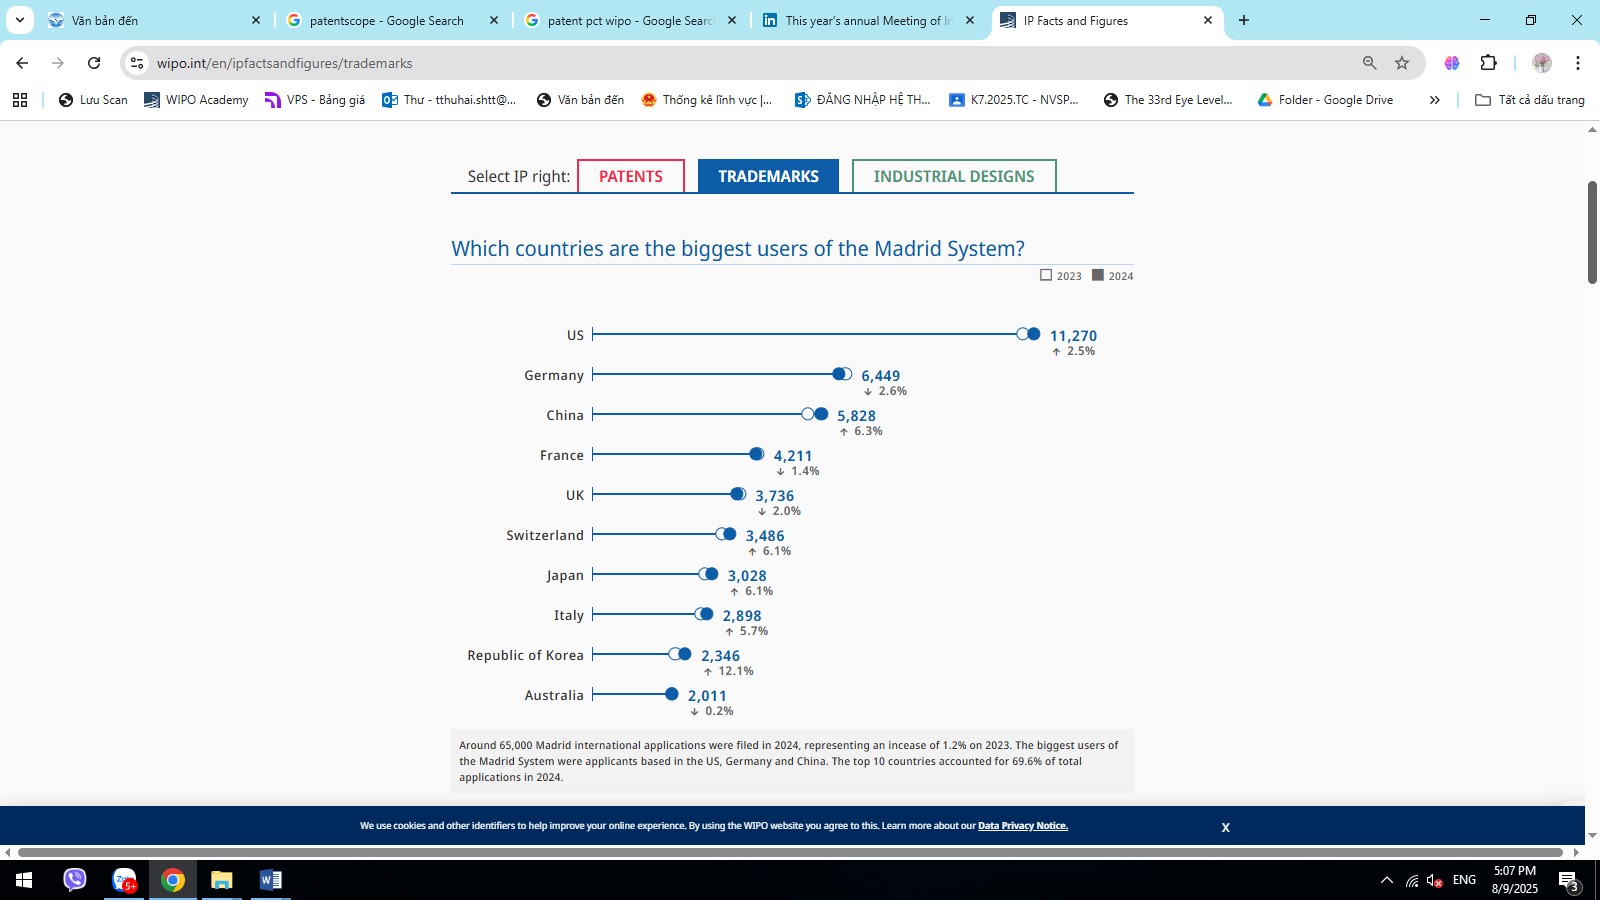Open the Chrome extensions puzzle icon
Image resolution: width=1600 pixels, height=900 pixels.
click(x=1488, y=63)
